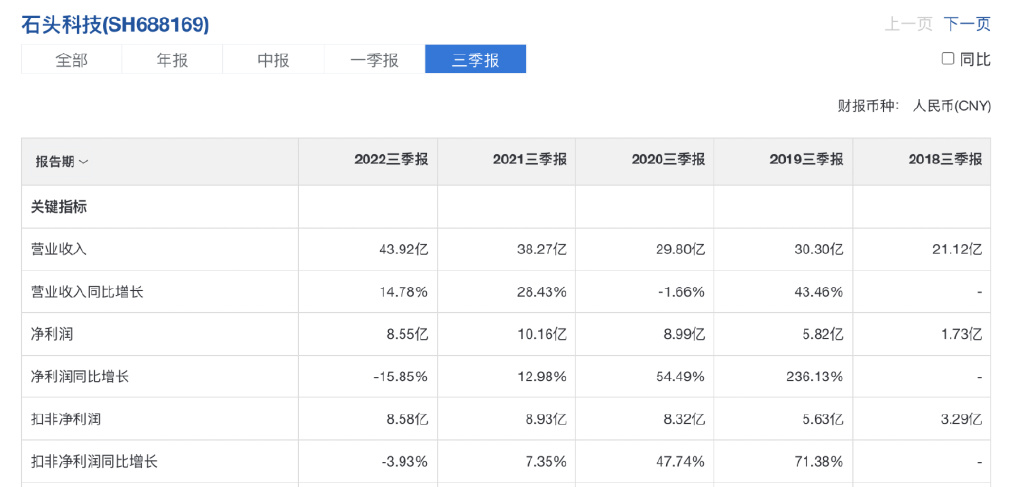This screenshot has width=1024, height=487.
Task: Select the 扣非净利润 row label
Action: (x=66, y=419)
